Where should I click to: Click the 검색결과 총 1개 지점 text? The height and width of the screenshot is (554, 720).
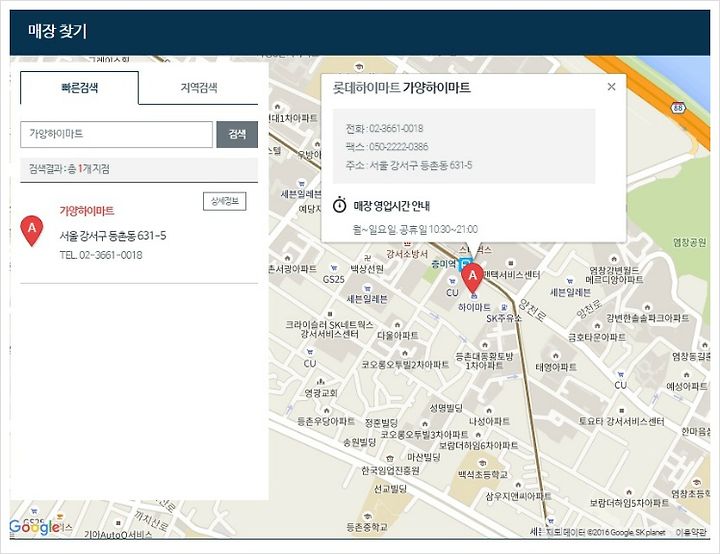tap(69, 169)
